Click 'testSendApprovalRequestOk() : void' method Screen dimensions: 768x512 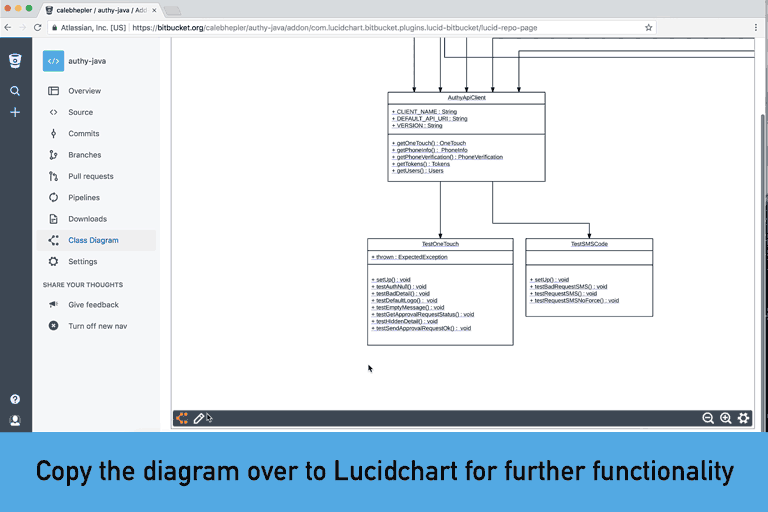[x=421, y=328]
